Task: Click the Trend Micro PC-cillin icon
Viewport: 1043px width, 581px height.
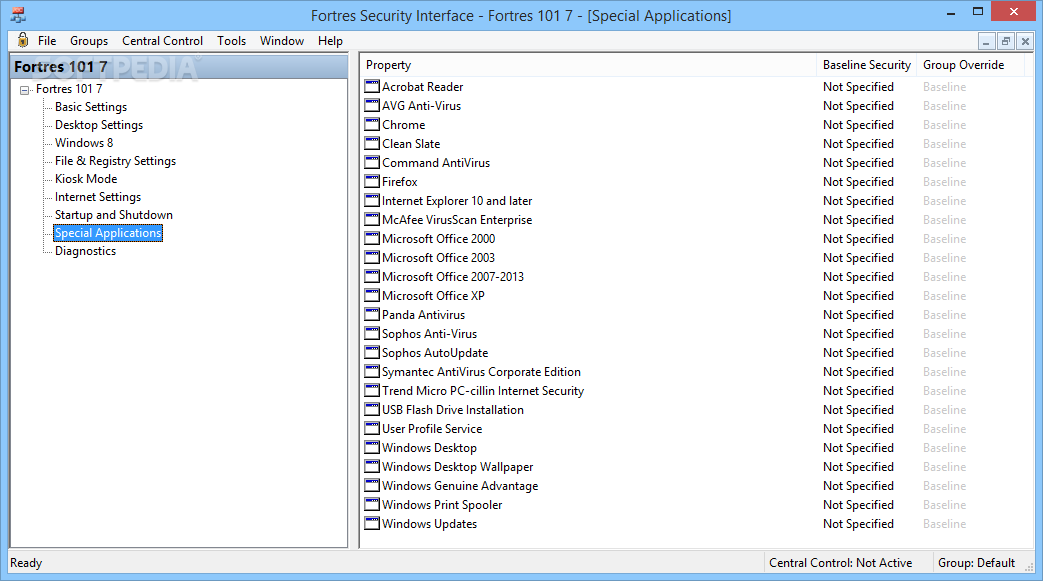Action: coord(372,390)
